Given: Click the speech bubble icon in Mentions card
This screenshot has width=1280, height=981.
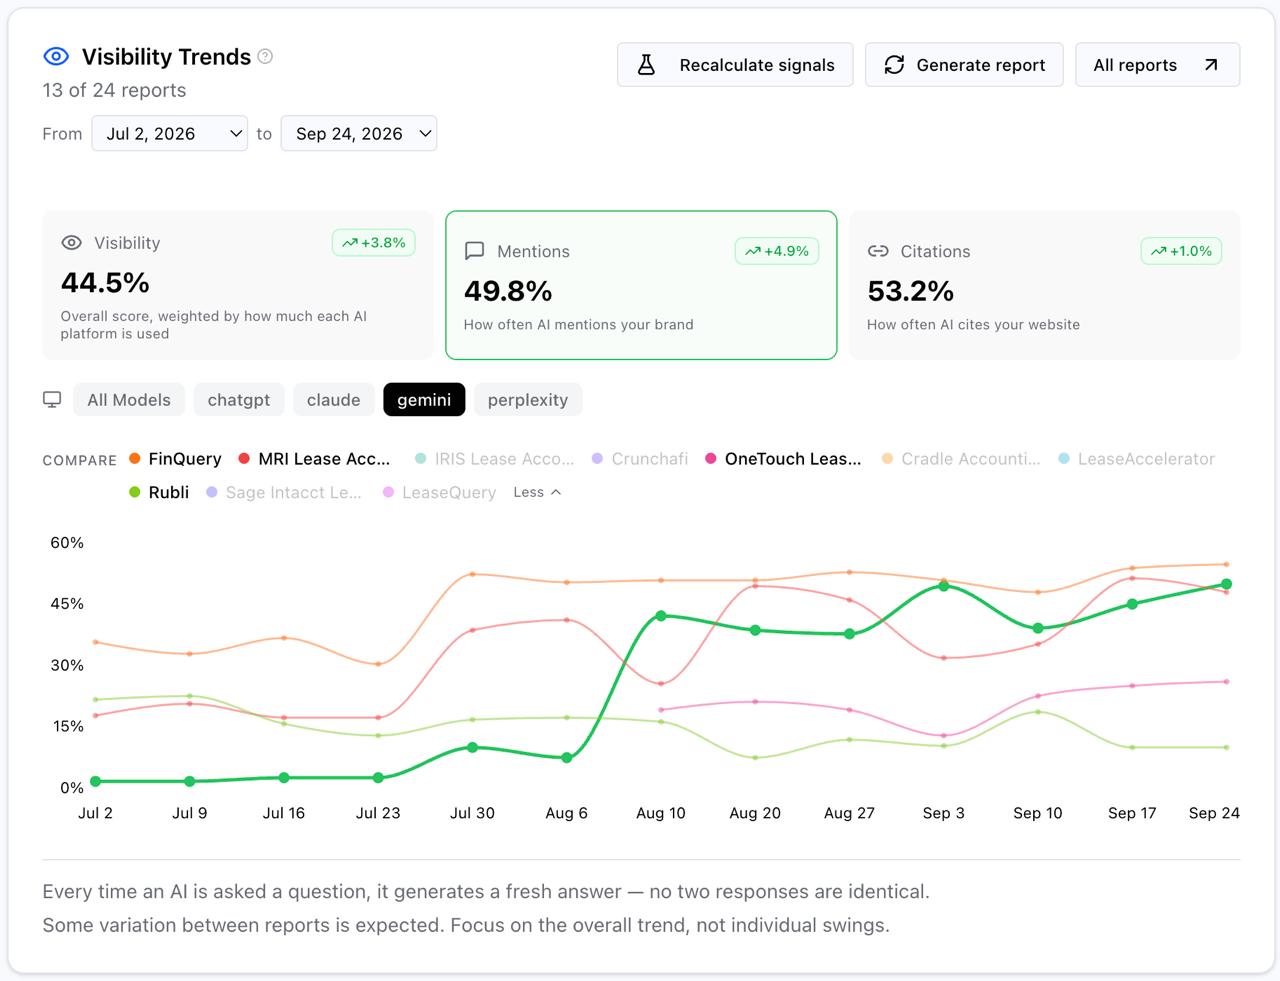Looking at the screenshot, I should click(475, 251).
